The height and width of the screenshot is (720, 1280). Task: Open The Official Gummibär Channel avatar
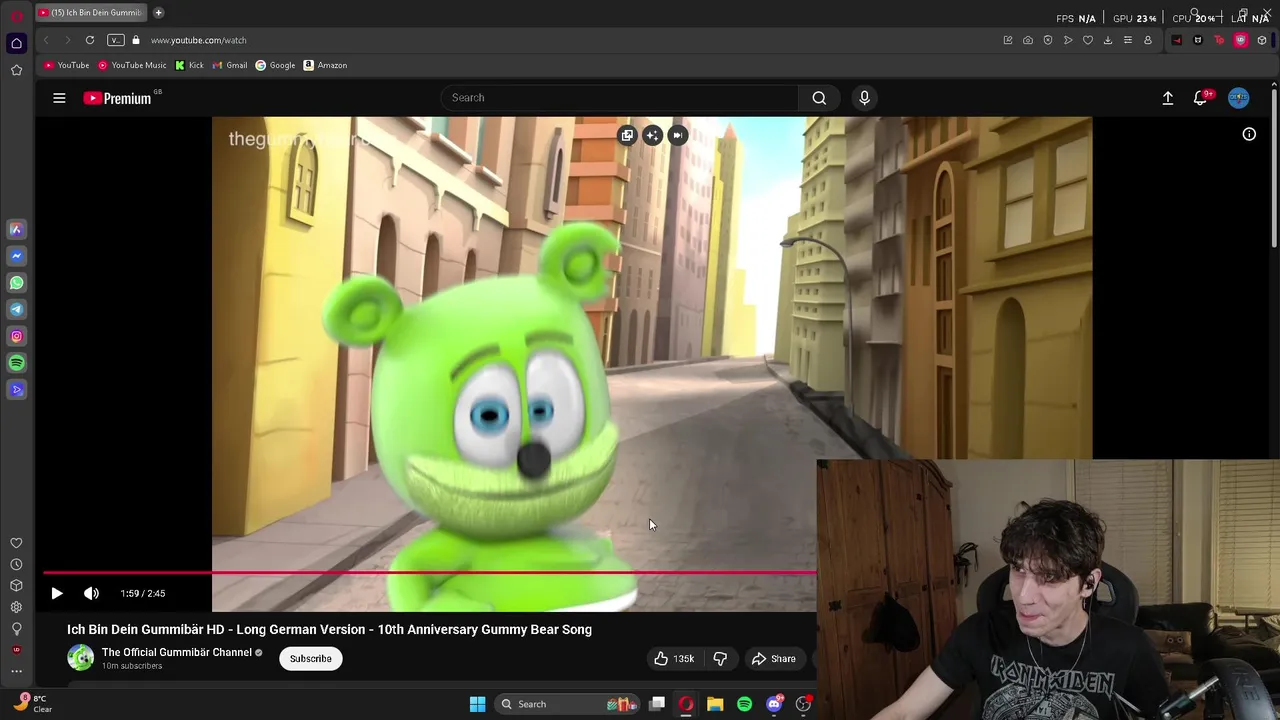(x=81, y=658)
